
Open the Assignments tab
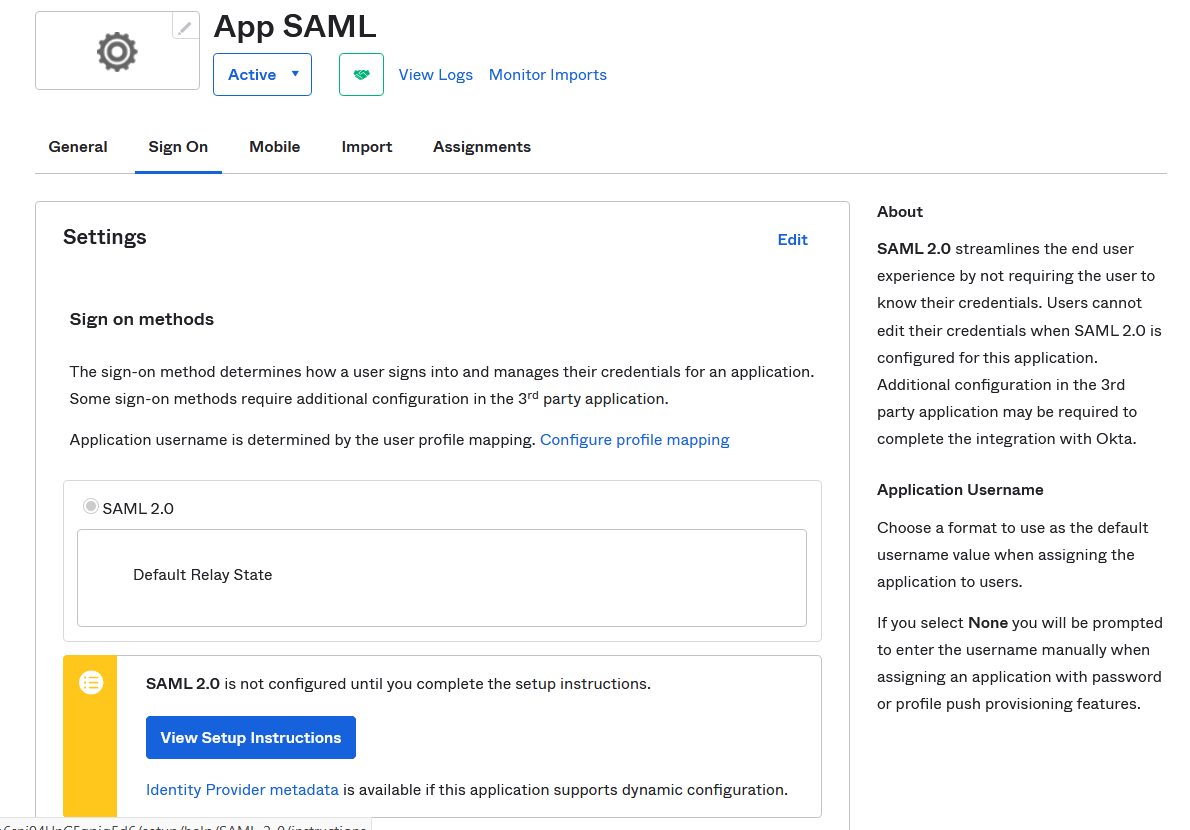(x=482, y=147)
